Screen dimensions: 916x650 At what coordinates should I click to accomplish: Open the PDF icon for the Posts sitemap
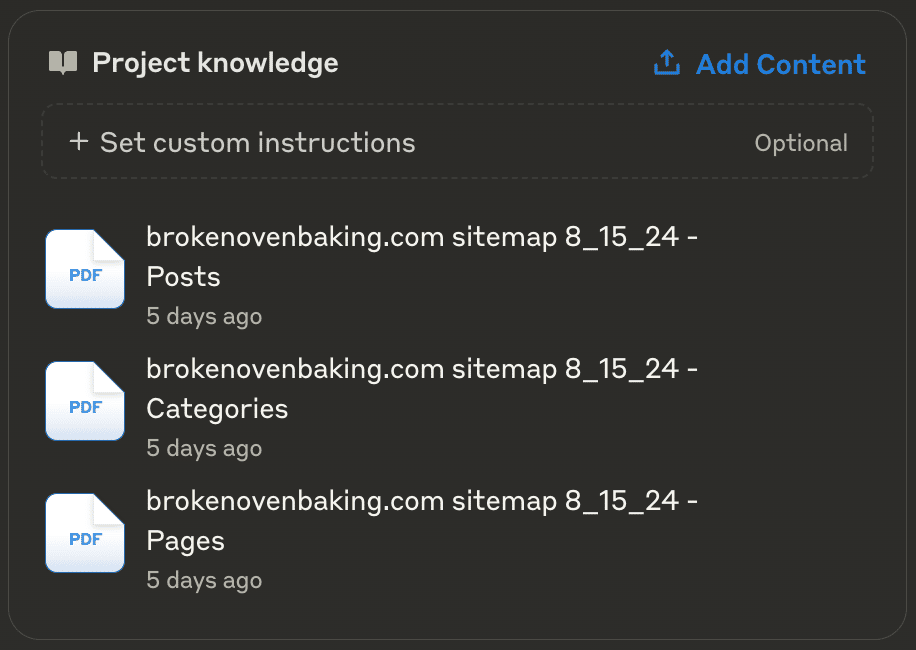click(x=85, y=269)
